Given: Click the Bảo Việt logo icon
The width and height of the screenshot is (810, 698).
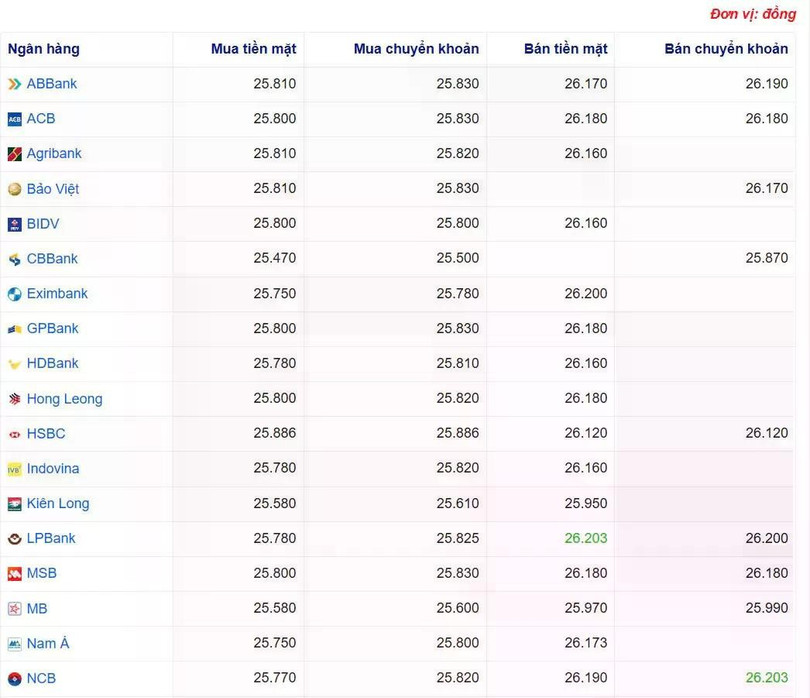Looking at the screenshot, I should coord(14,189).
